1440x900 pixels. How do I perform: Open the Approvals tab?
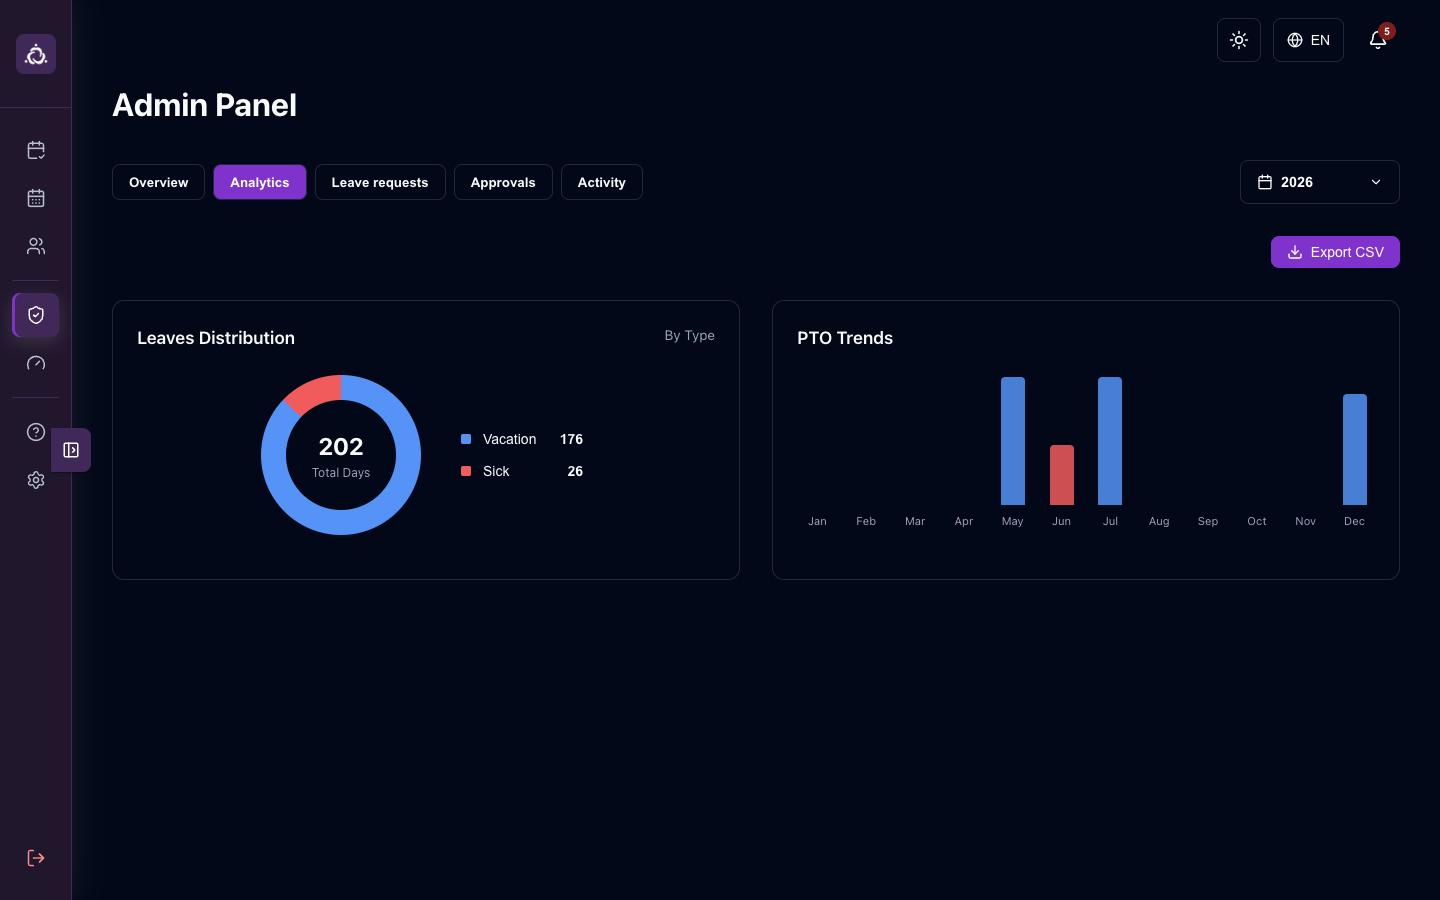click(503, 182)
